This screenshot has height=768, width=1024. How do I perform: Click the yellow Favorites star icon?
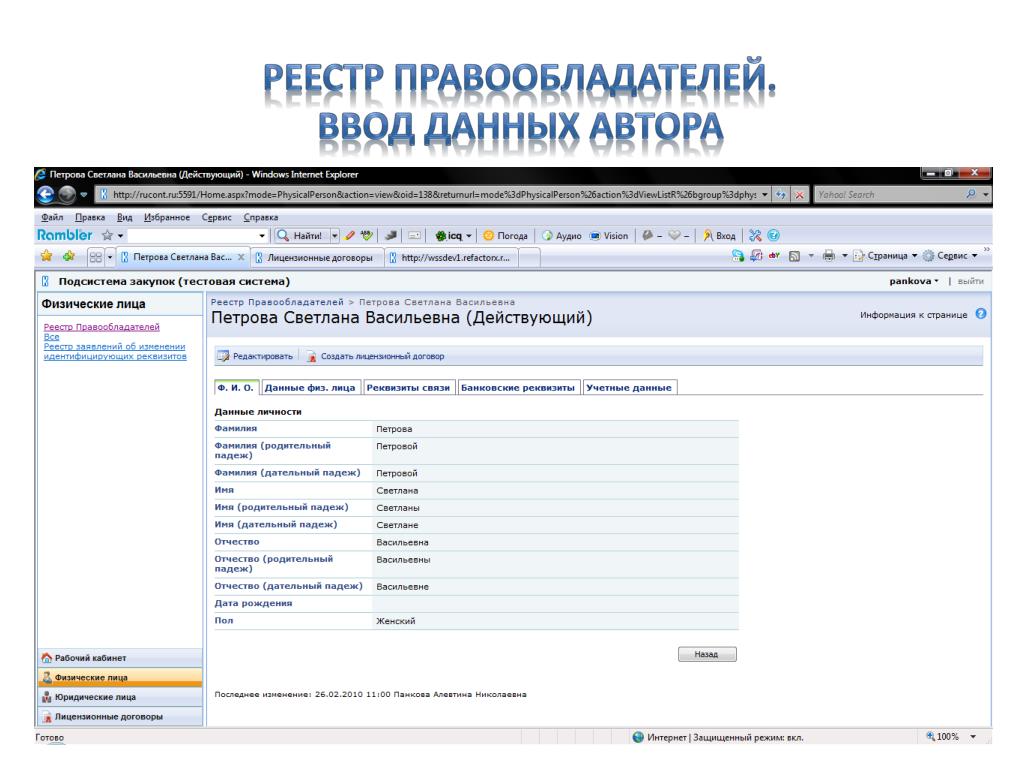click(x=46, y=256)
